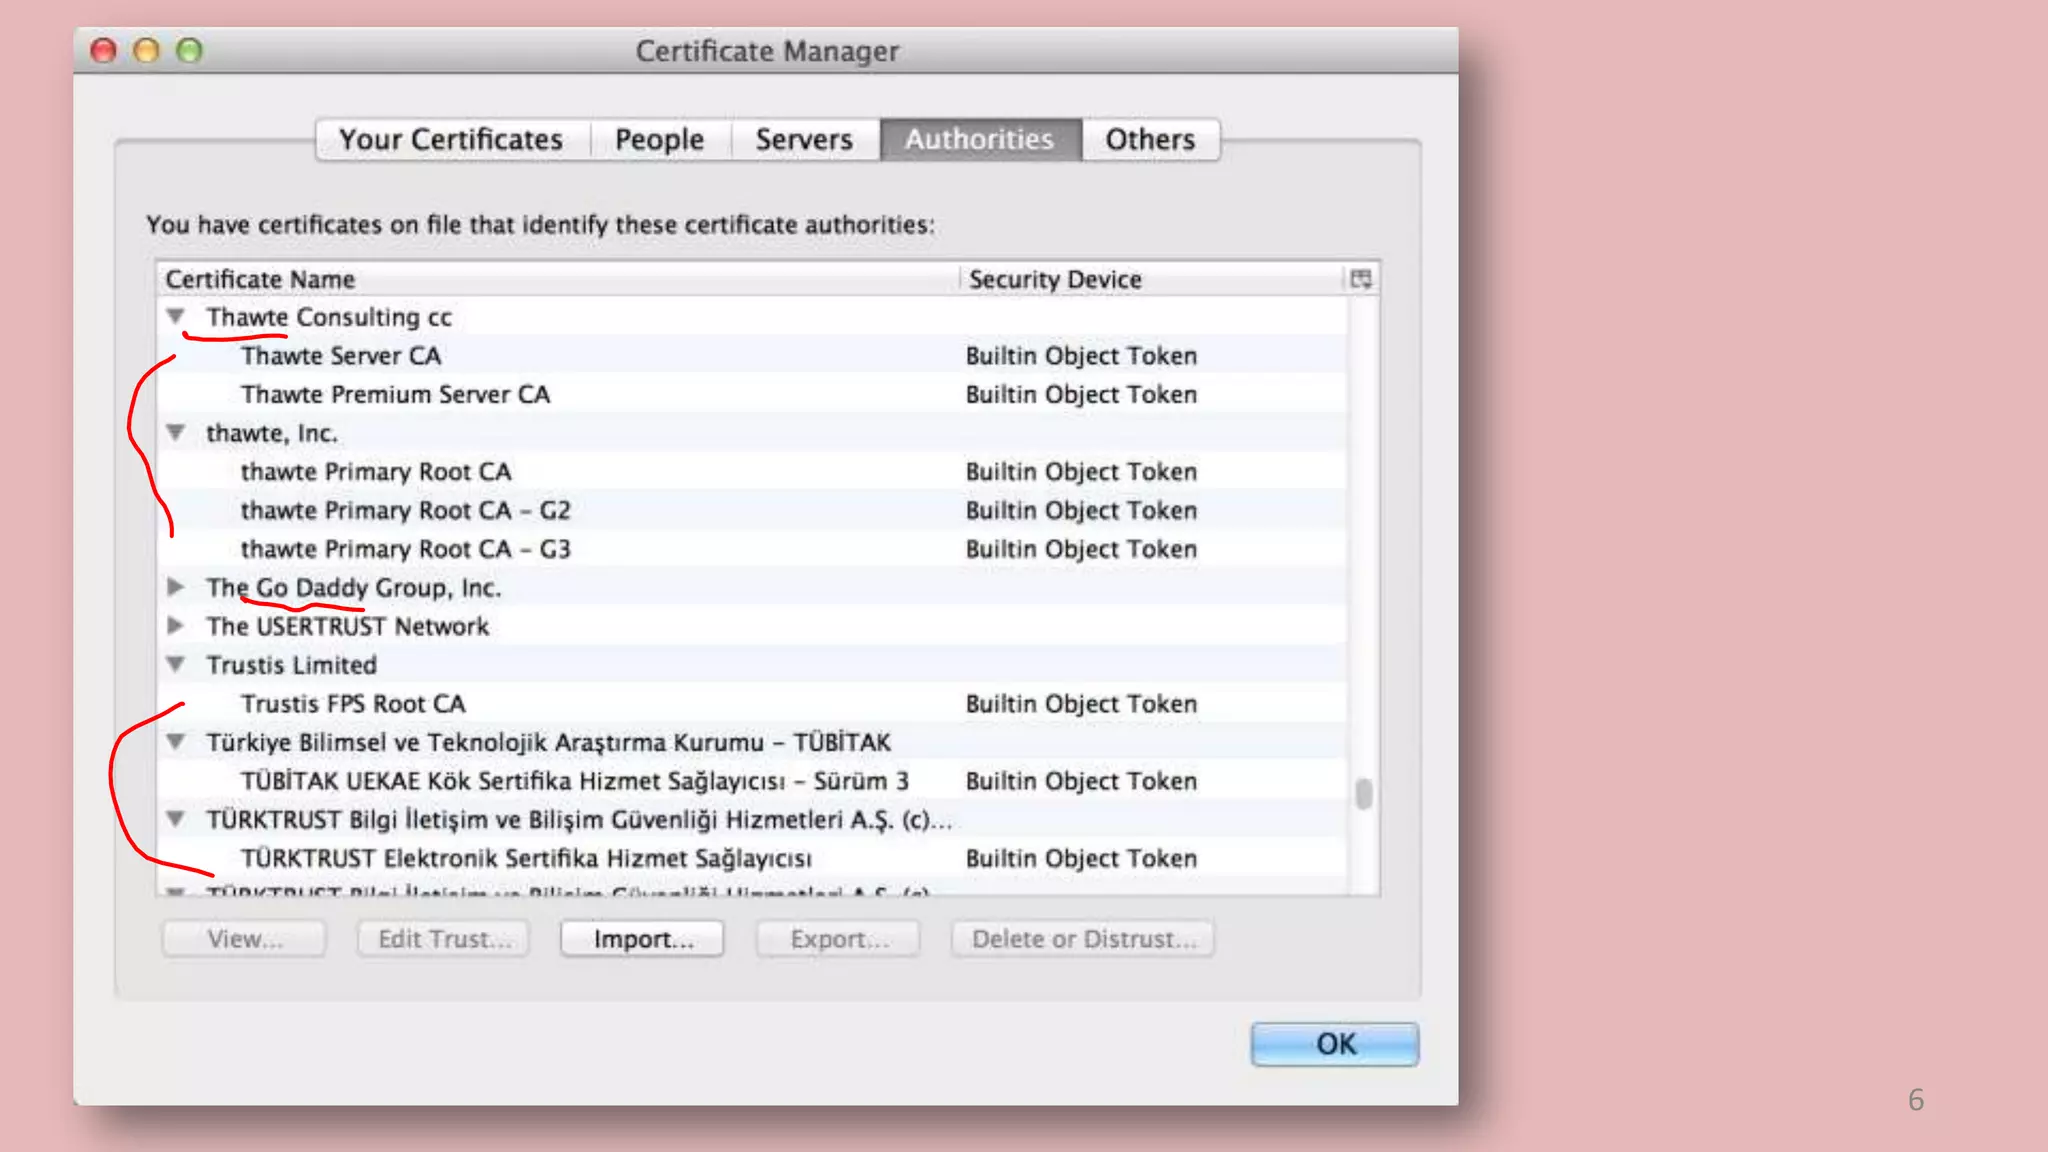Expand The Go Daddy Group, Inc. entry
The image size is (2048, 1152).
tap(176, 587)
